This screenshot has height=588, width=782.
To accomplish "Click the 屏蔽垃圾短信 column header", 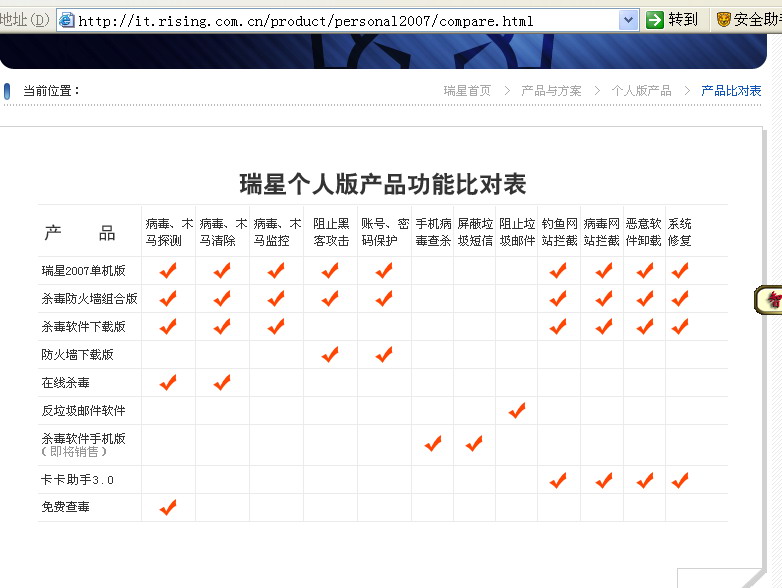I will [475, 232].
